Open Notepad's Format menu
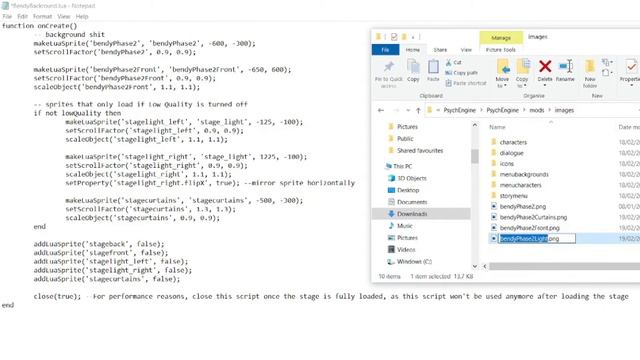 pos(42,16)
